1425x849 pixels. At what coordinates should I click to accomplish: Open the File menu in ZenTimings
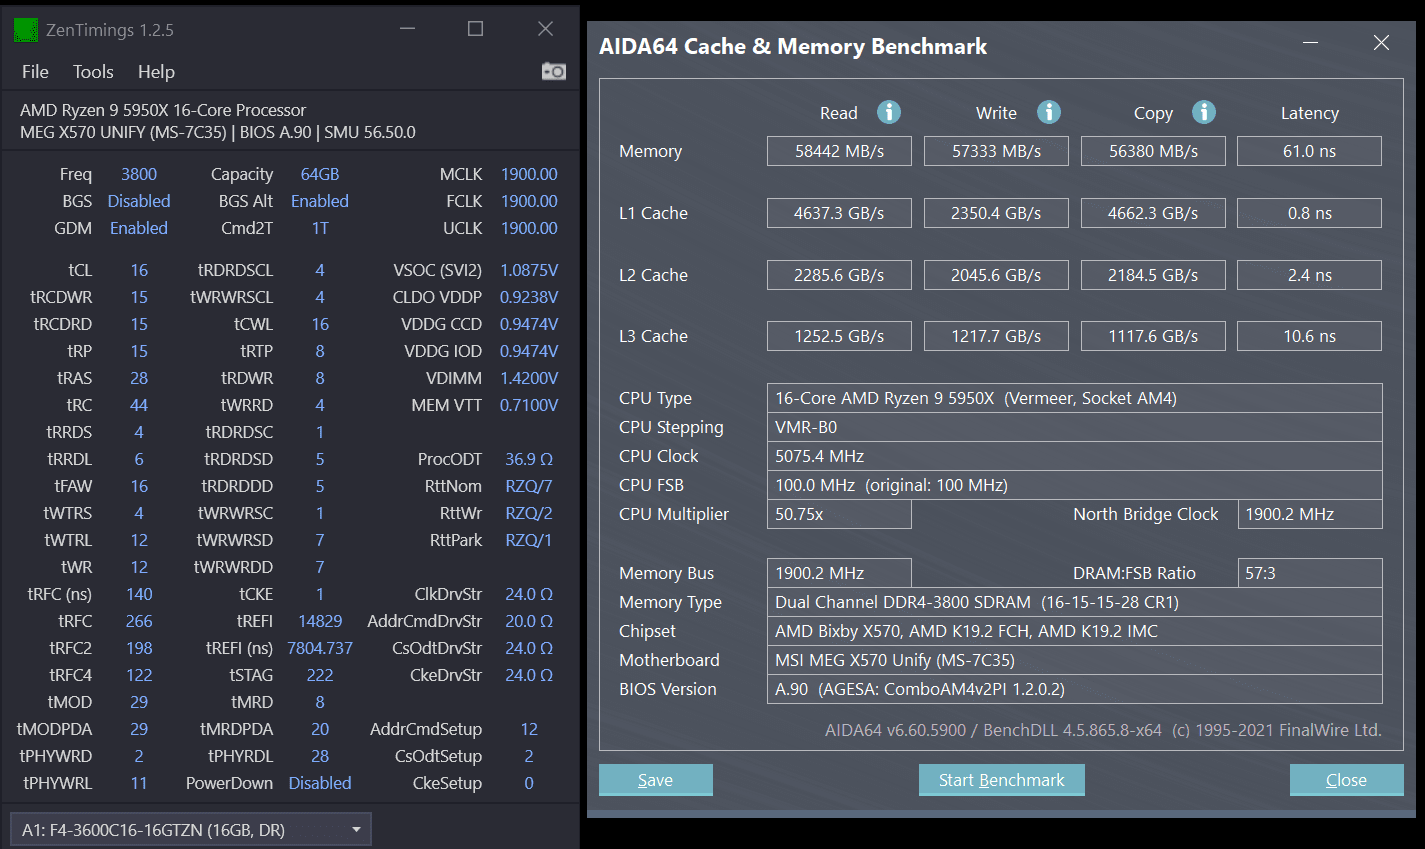pos(35,72)
